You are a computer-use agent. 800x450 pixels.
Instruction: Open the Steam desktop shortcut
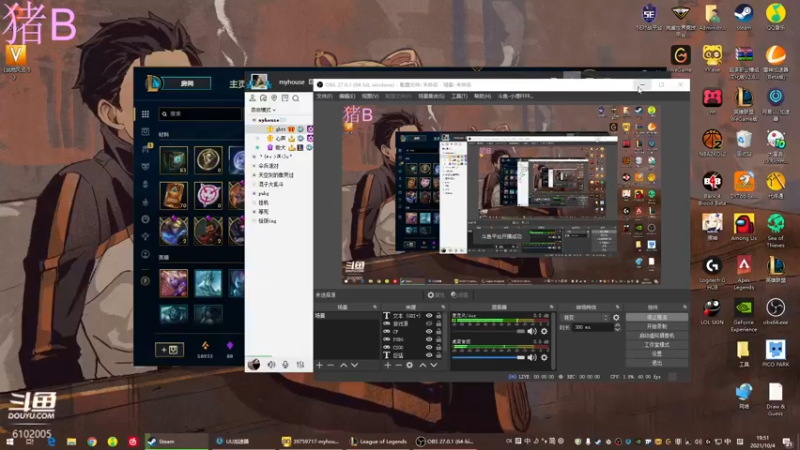[x=743, y=17]
